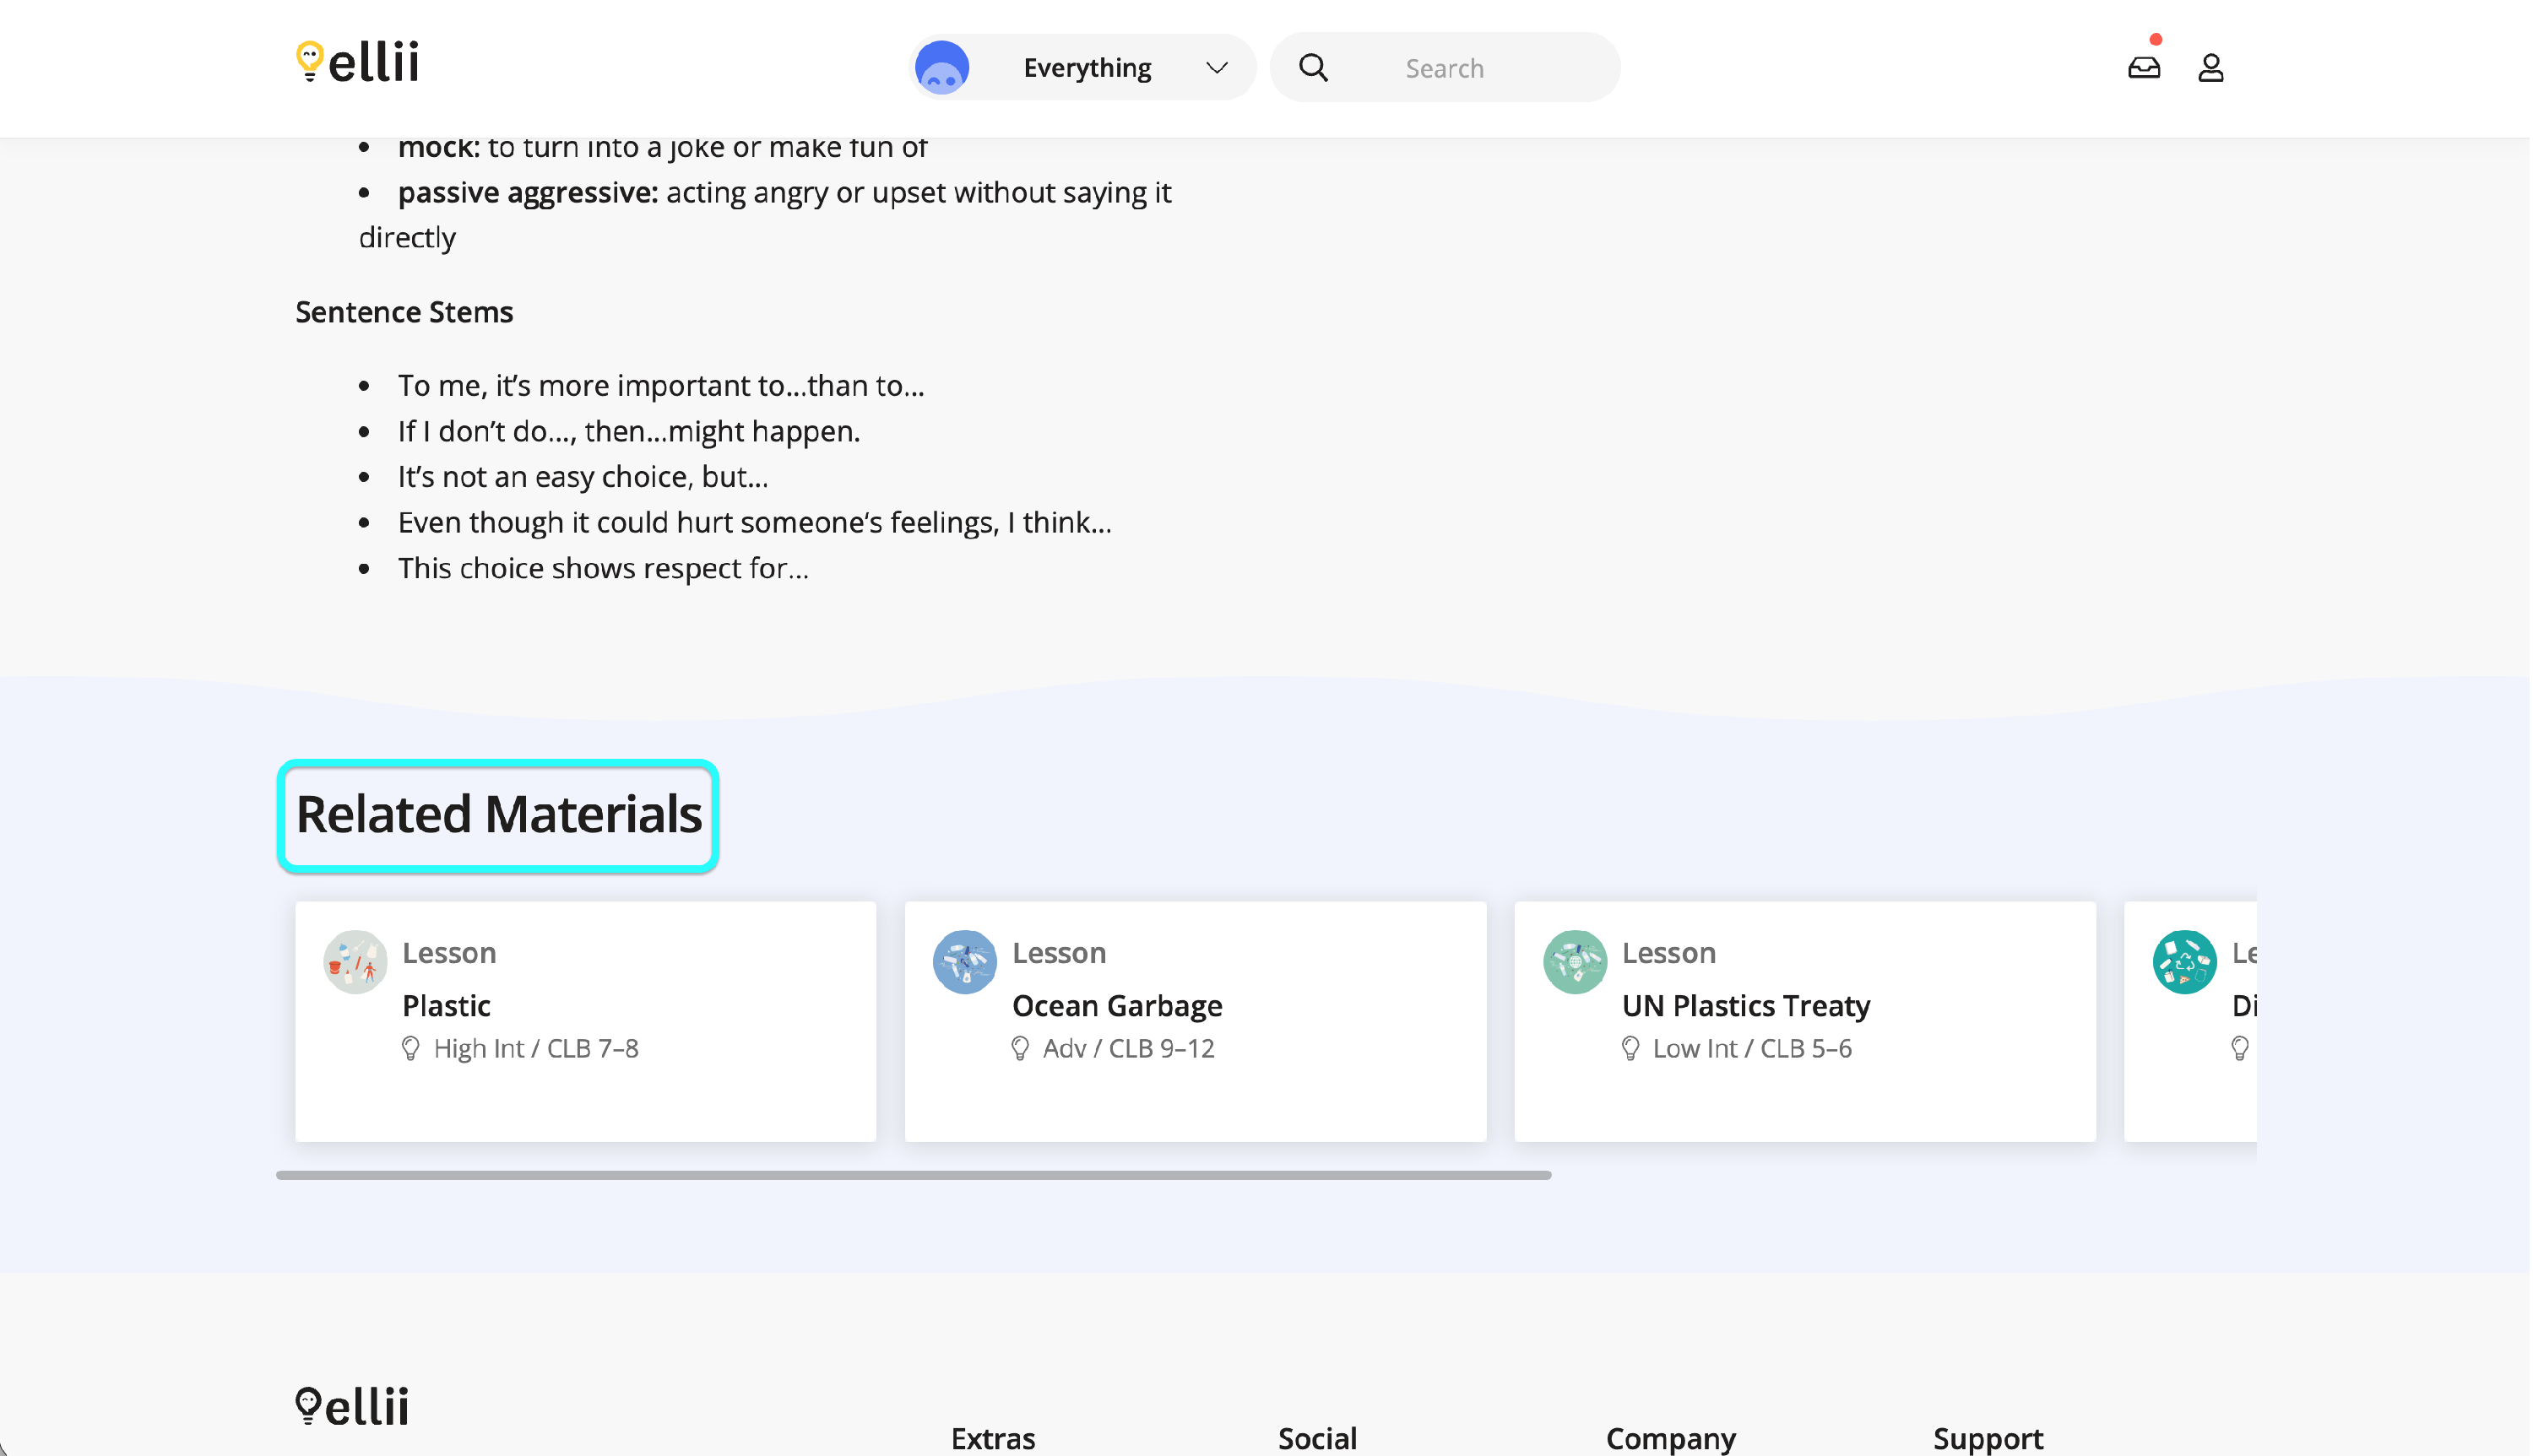Open the inbox notifications icon

(x=2145, y=67)
